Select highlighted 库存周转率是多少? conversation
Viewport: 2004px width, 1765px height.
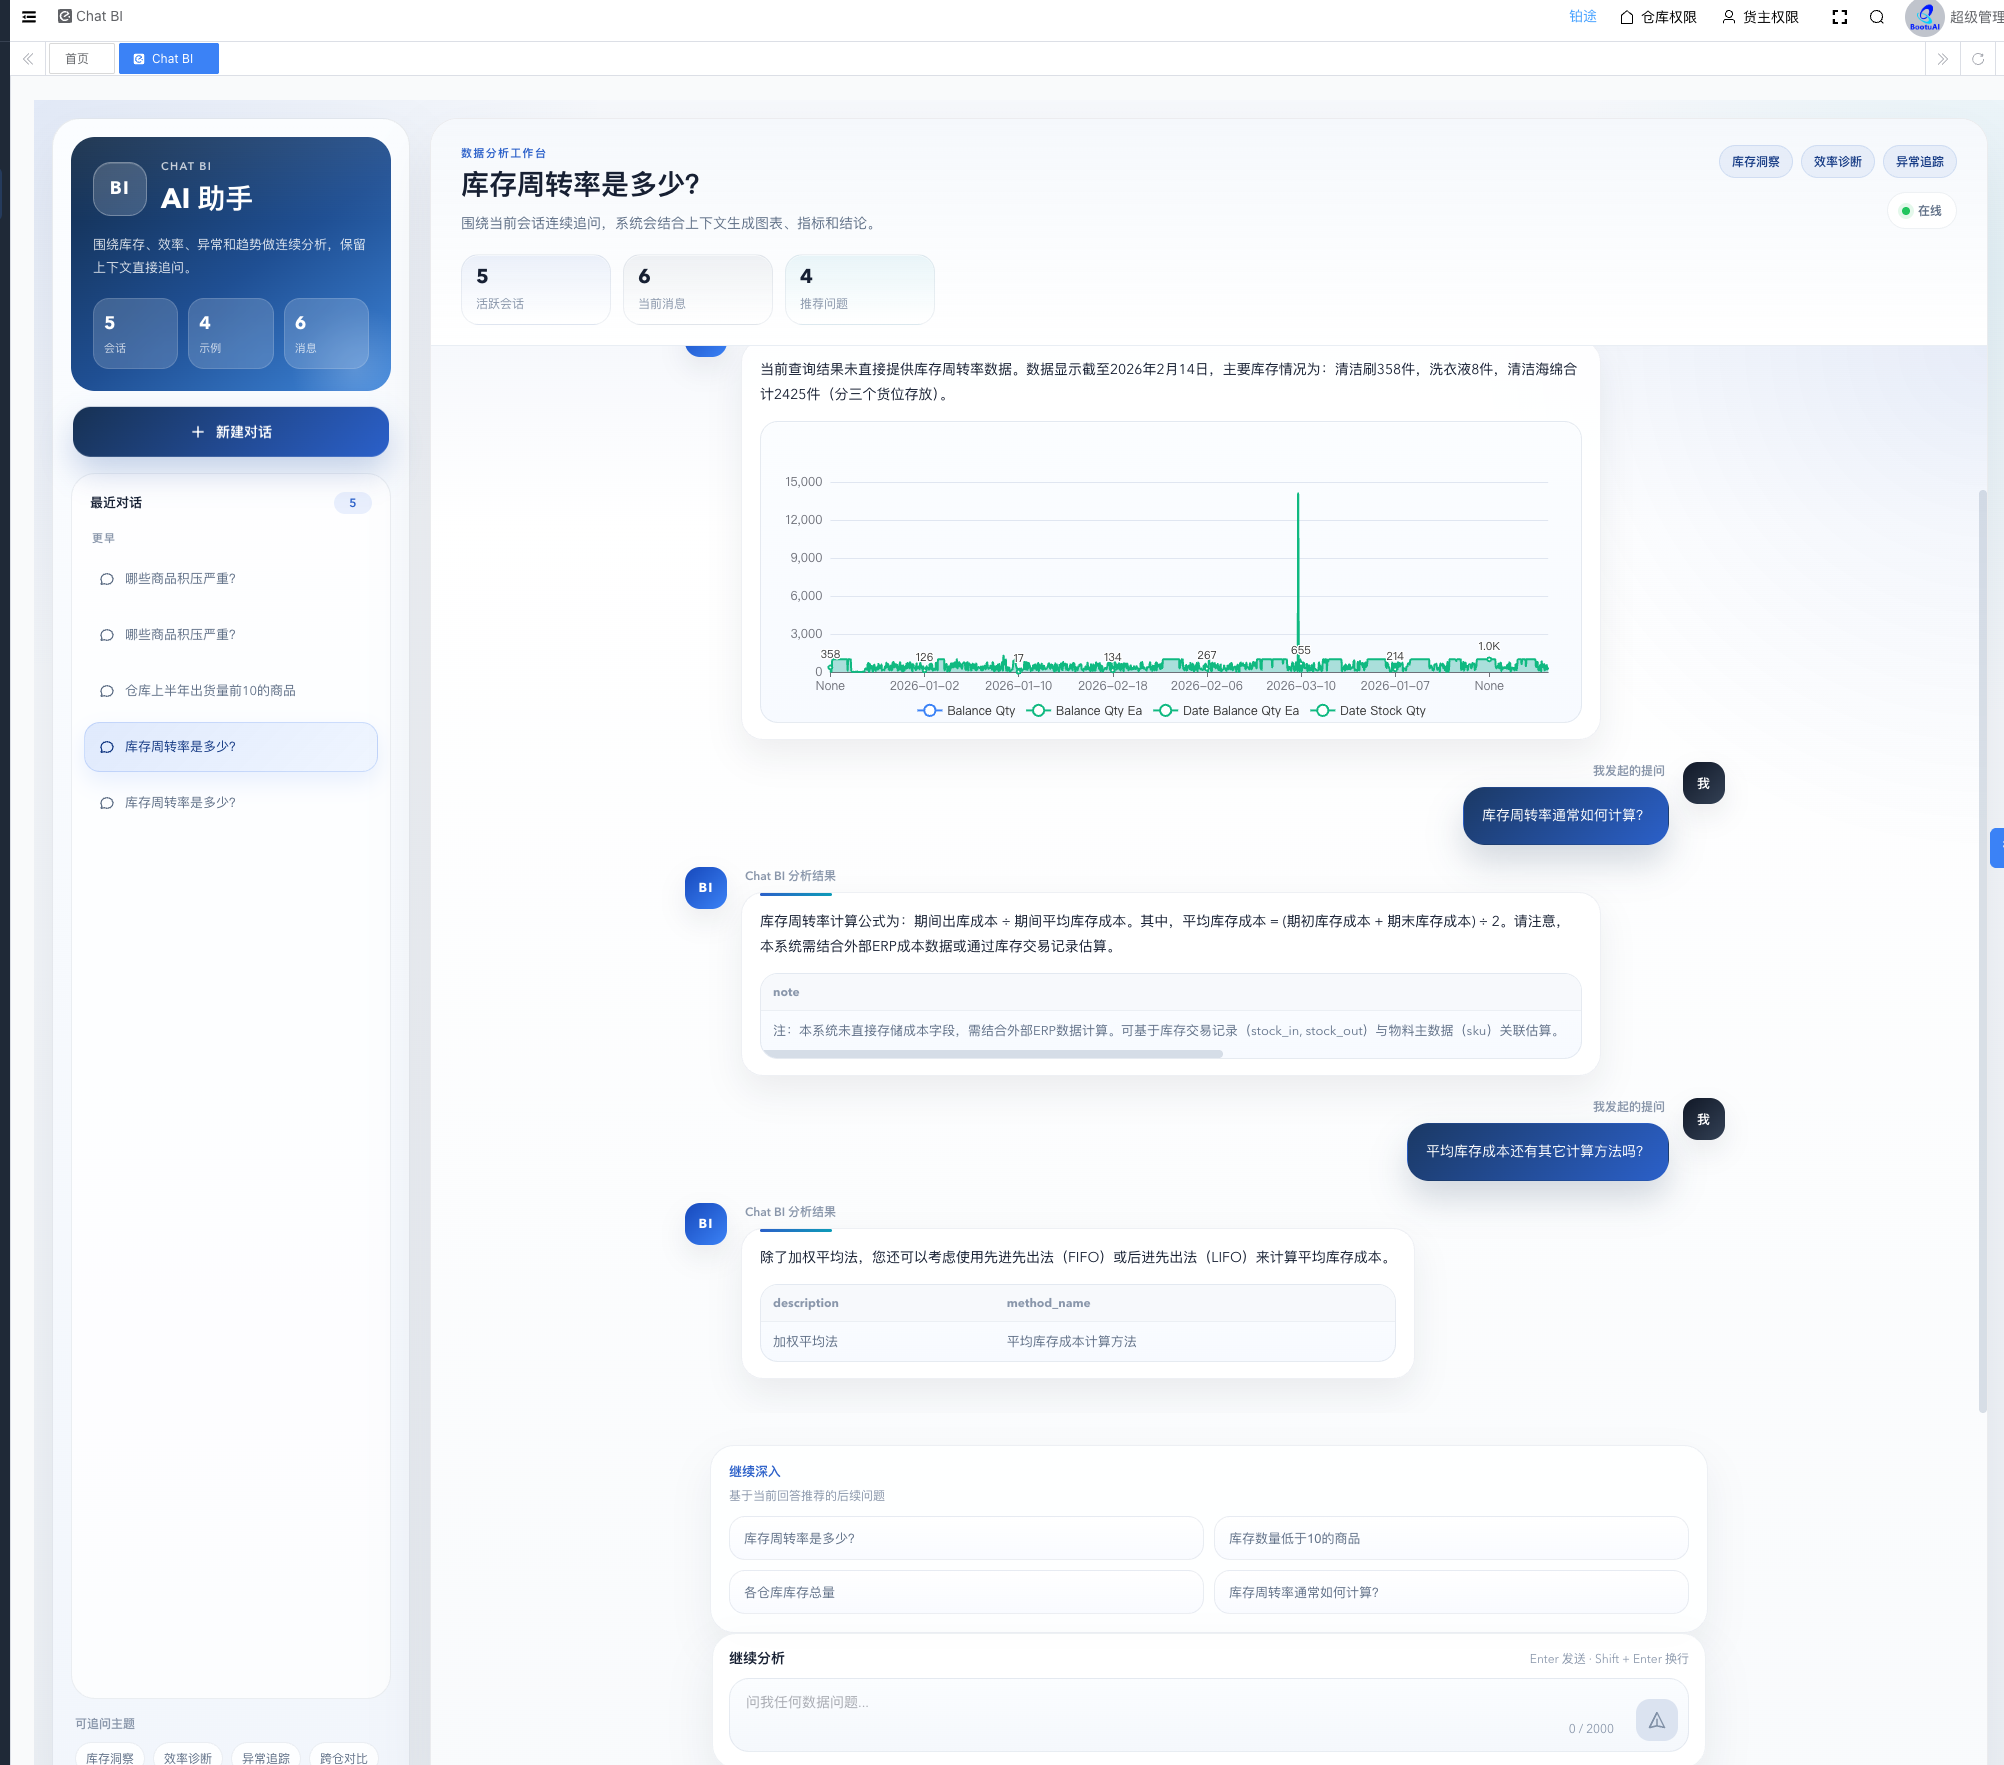231,747
